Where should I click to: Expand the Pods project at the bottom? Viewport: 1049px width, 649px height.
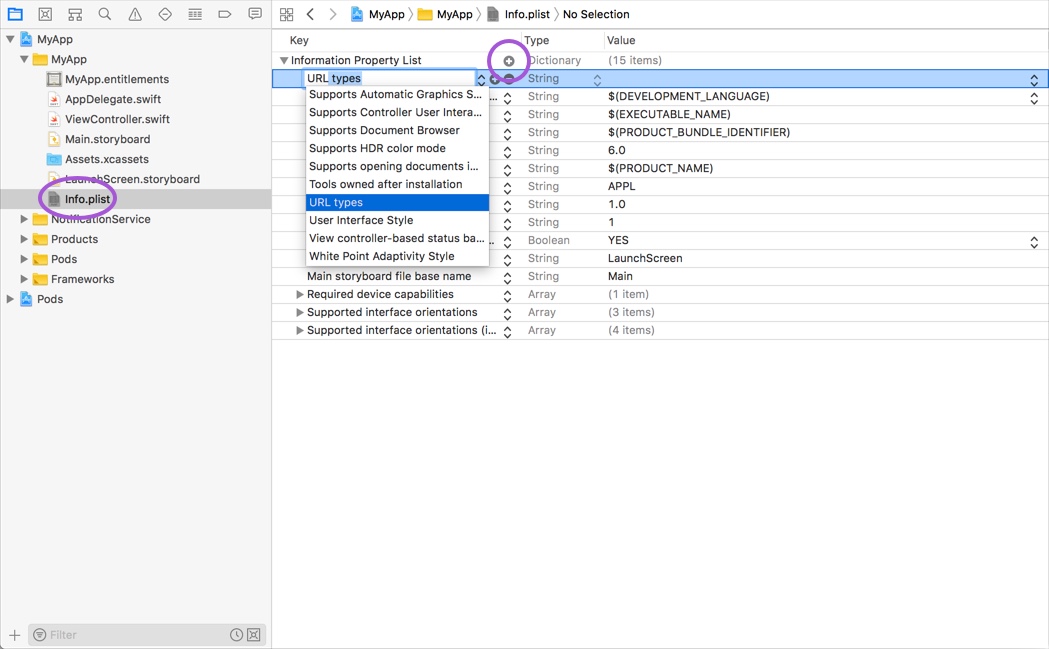pyautogui.click(x=10, y=299)
